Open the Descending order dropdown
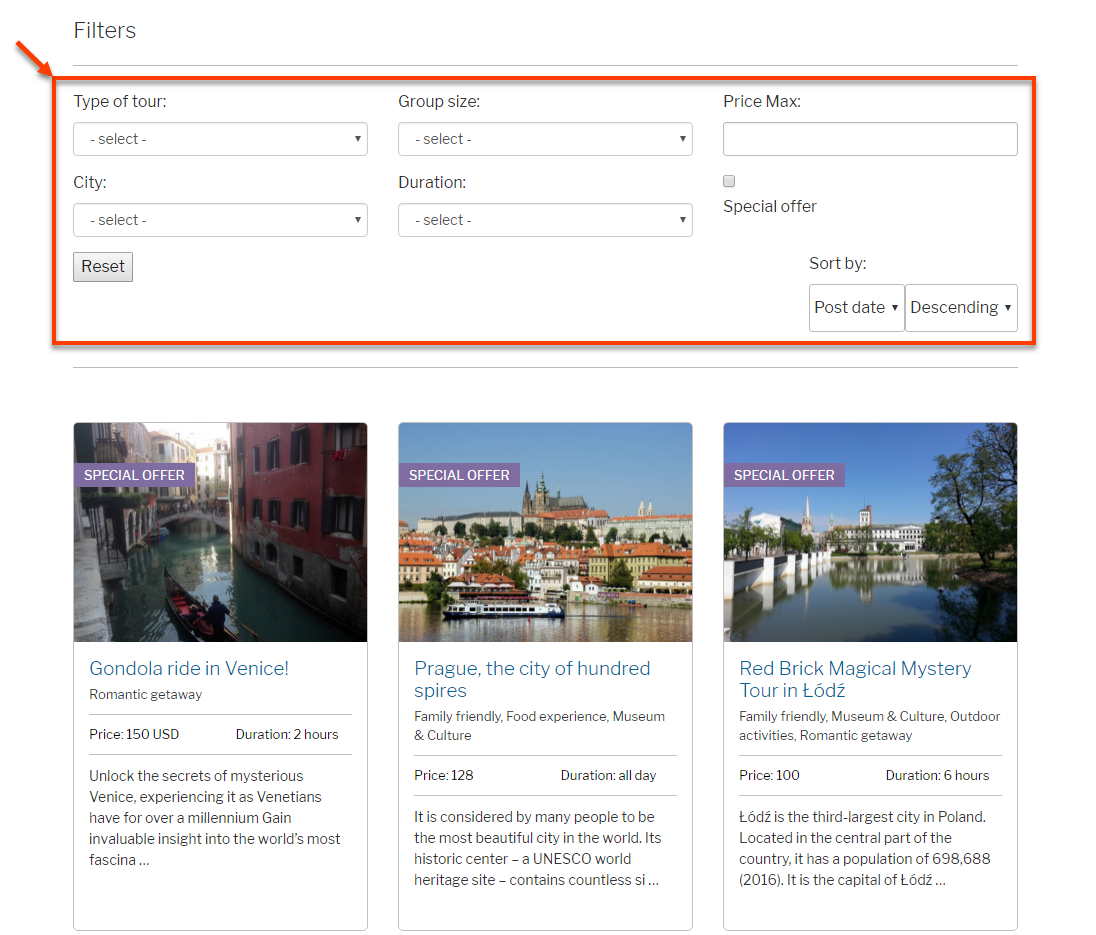The image size is (1096, 935). point(961,307)
